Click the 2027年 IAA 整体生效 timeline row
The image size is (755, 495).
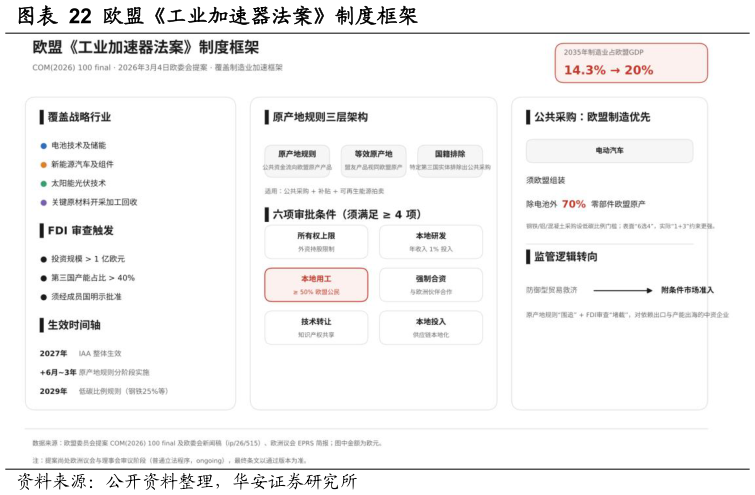(x=80, y=353)
